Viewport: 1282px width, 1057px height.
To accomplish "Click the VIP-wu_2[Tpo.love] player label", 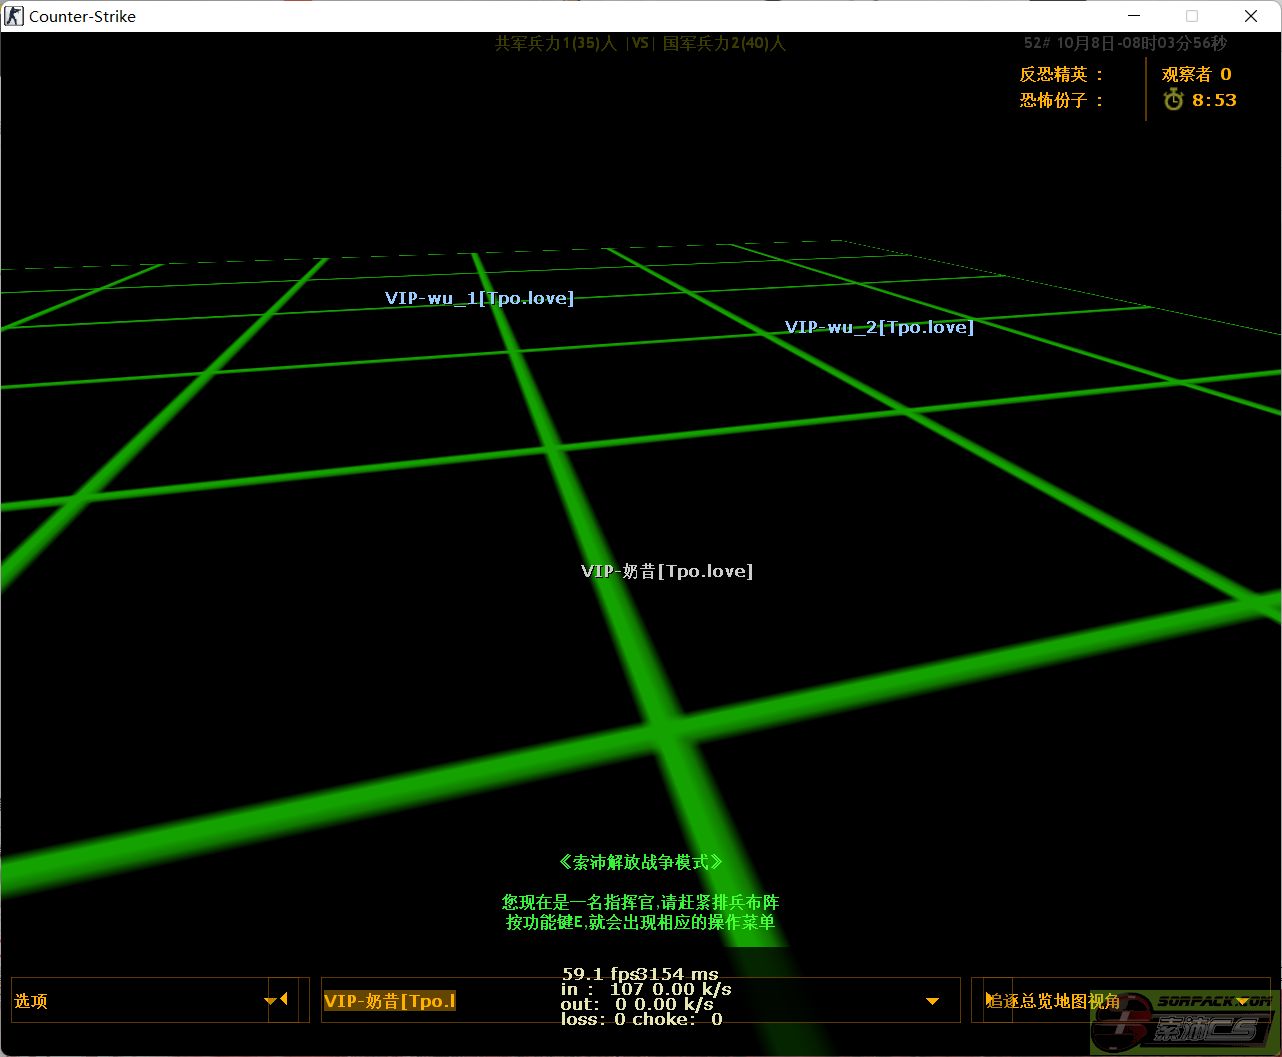I will pos(879,327).
